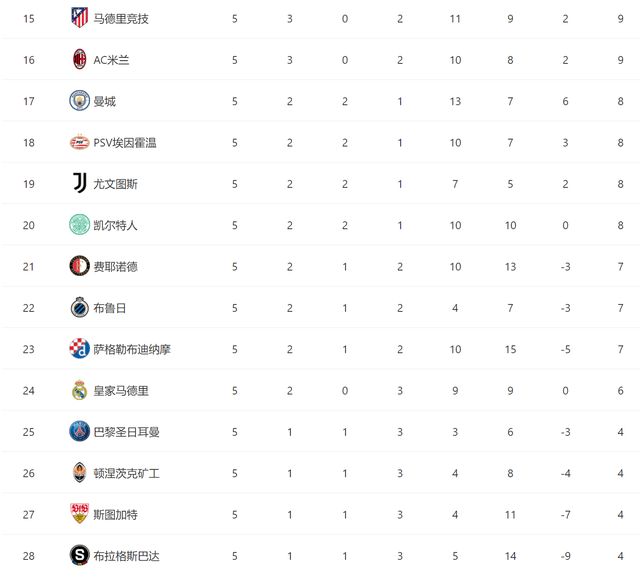Click the Atlético Madrid crest icon
Image resolution: width=640 pixels, height=575 pixels.
coord(79,18)
